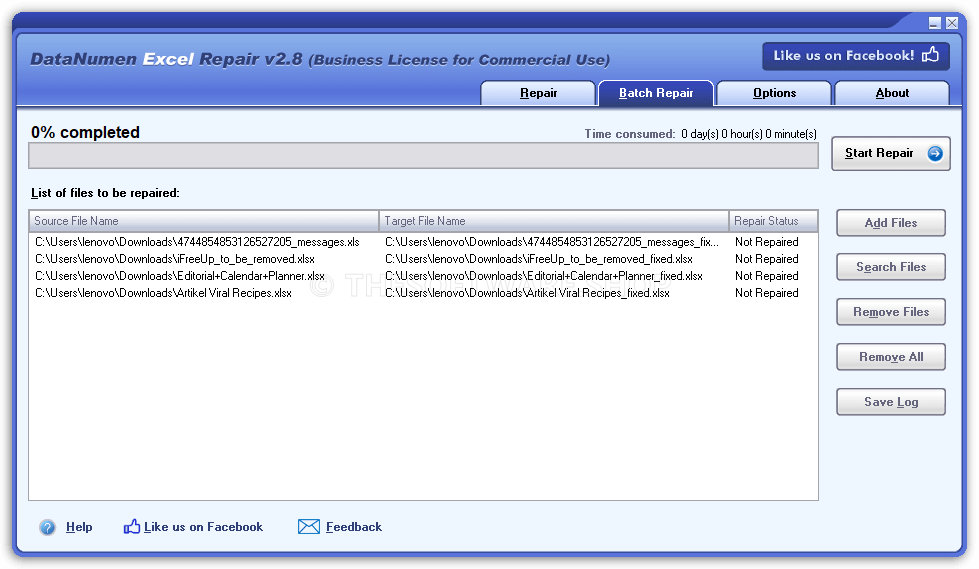Open the Like us on Facebook link

point(204,527)
